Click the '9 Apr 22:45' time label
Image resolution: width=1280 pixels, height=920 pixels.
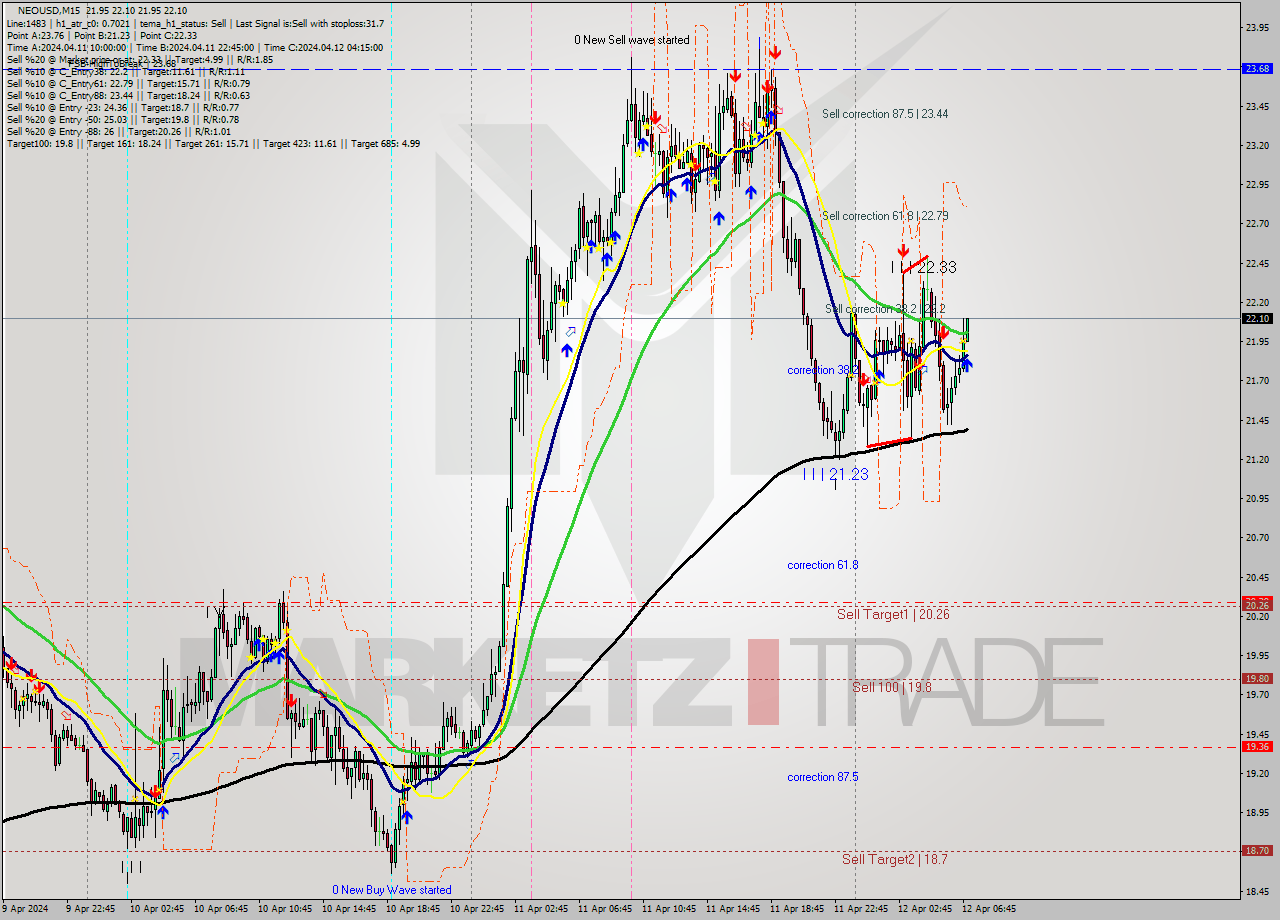click(x=91, y=909)
